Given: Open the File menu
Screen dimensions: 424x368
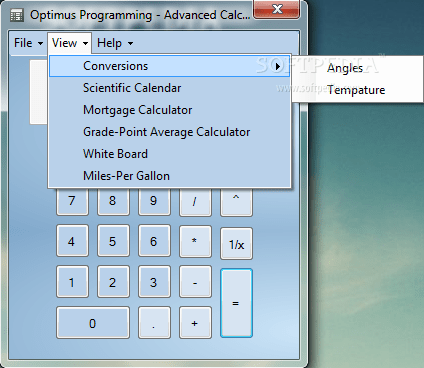Looking at the screenshot, I should [28, 43].
